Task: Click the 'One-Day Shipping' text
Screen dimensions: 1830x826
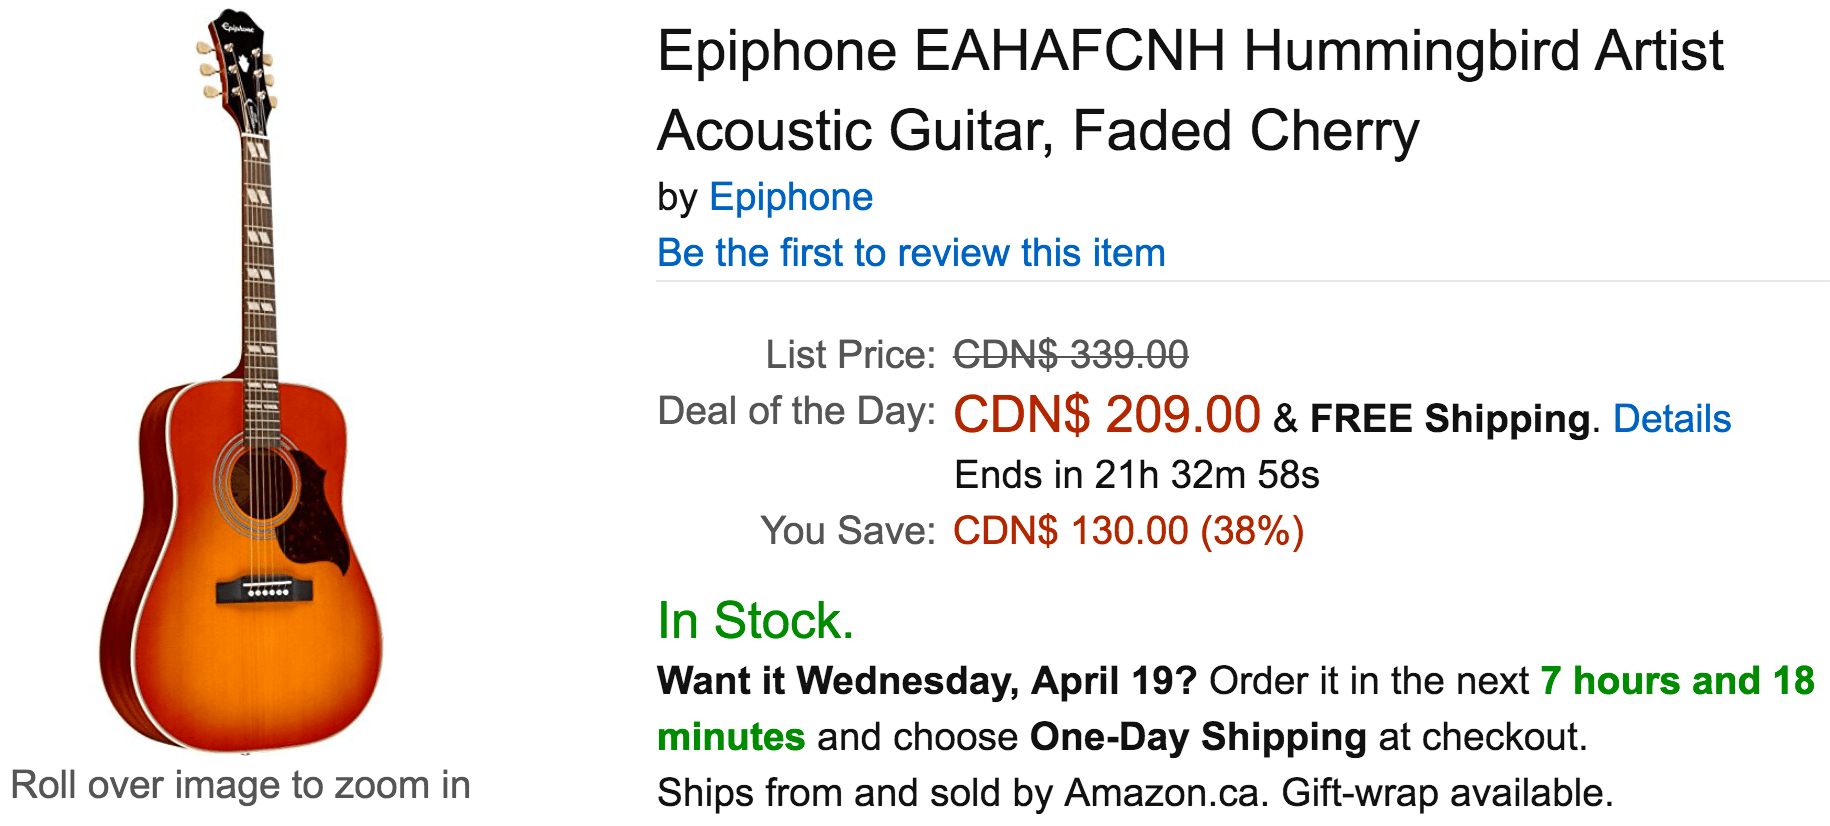Action: click(x=1198, y=737)
